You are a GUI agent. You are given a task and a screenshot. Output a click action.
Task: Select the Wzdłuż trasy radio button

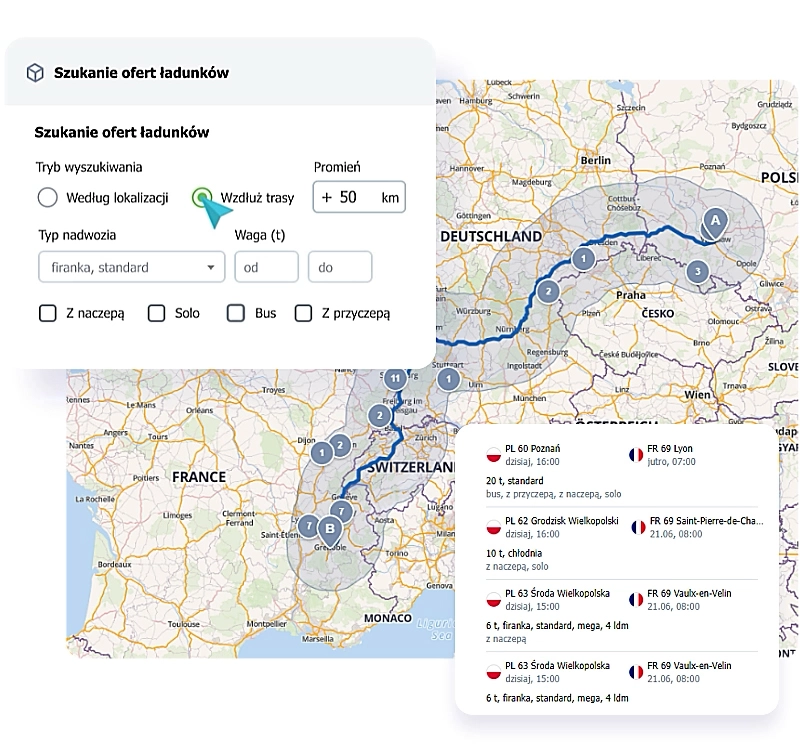coord(202,197)
